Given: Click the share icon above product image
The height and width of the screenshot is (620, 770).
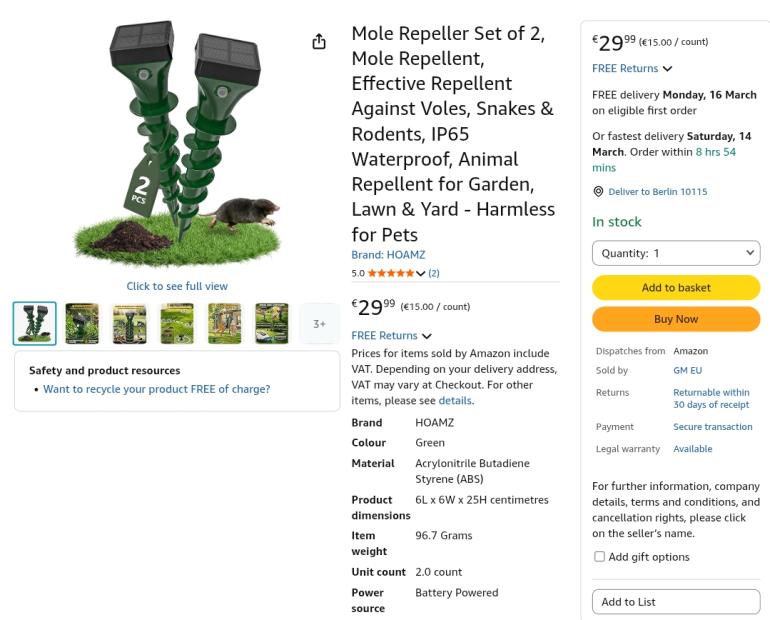Looking at the screenshot, I should 319,42.
